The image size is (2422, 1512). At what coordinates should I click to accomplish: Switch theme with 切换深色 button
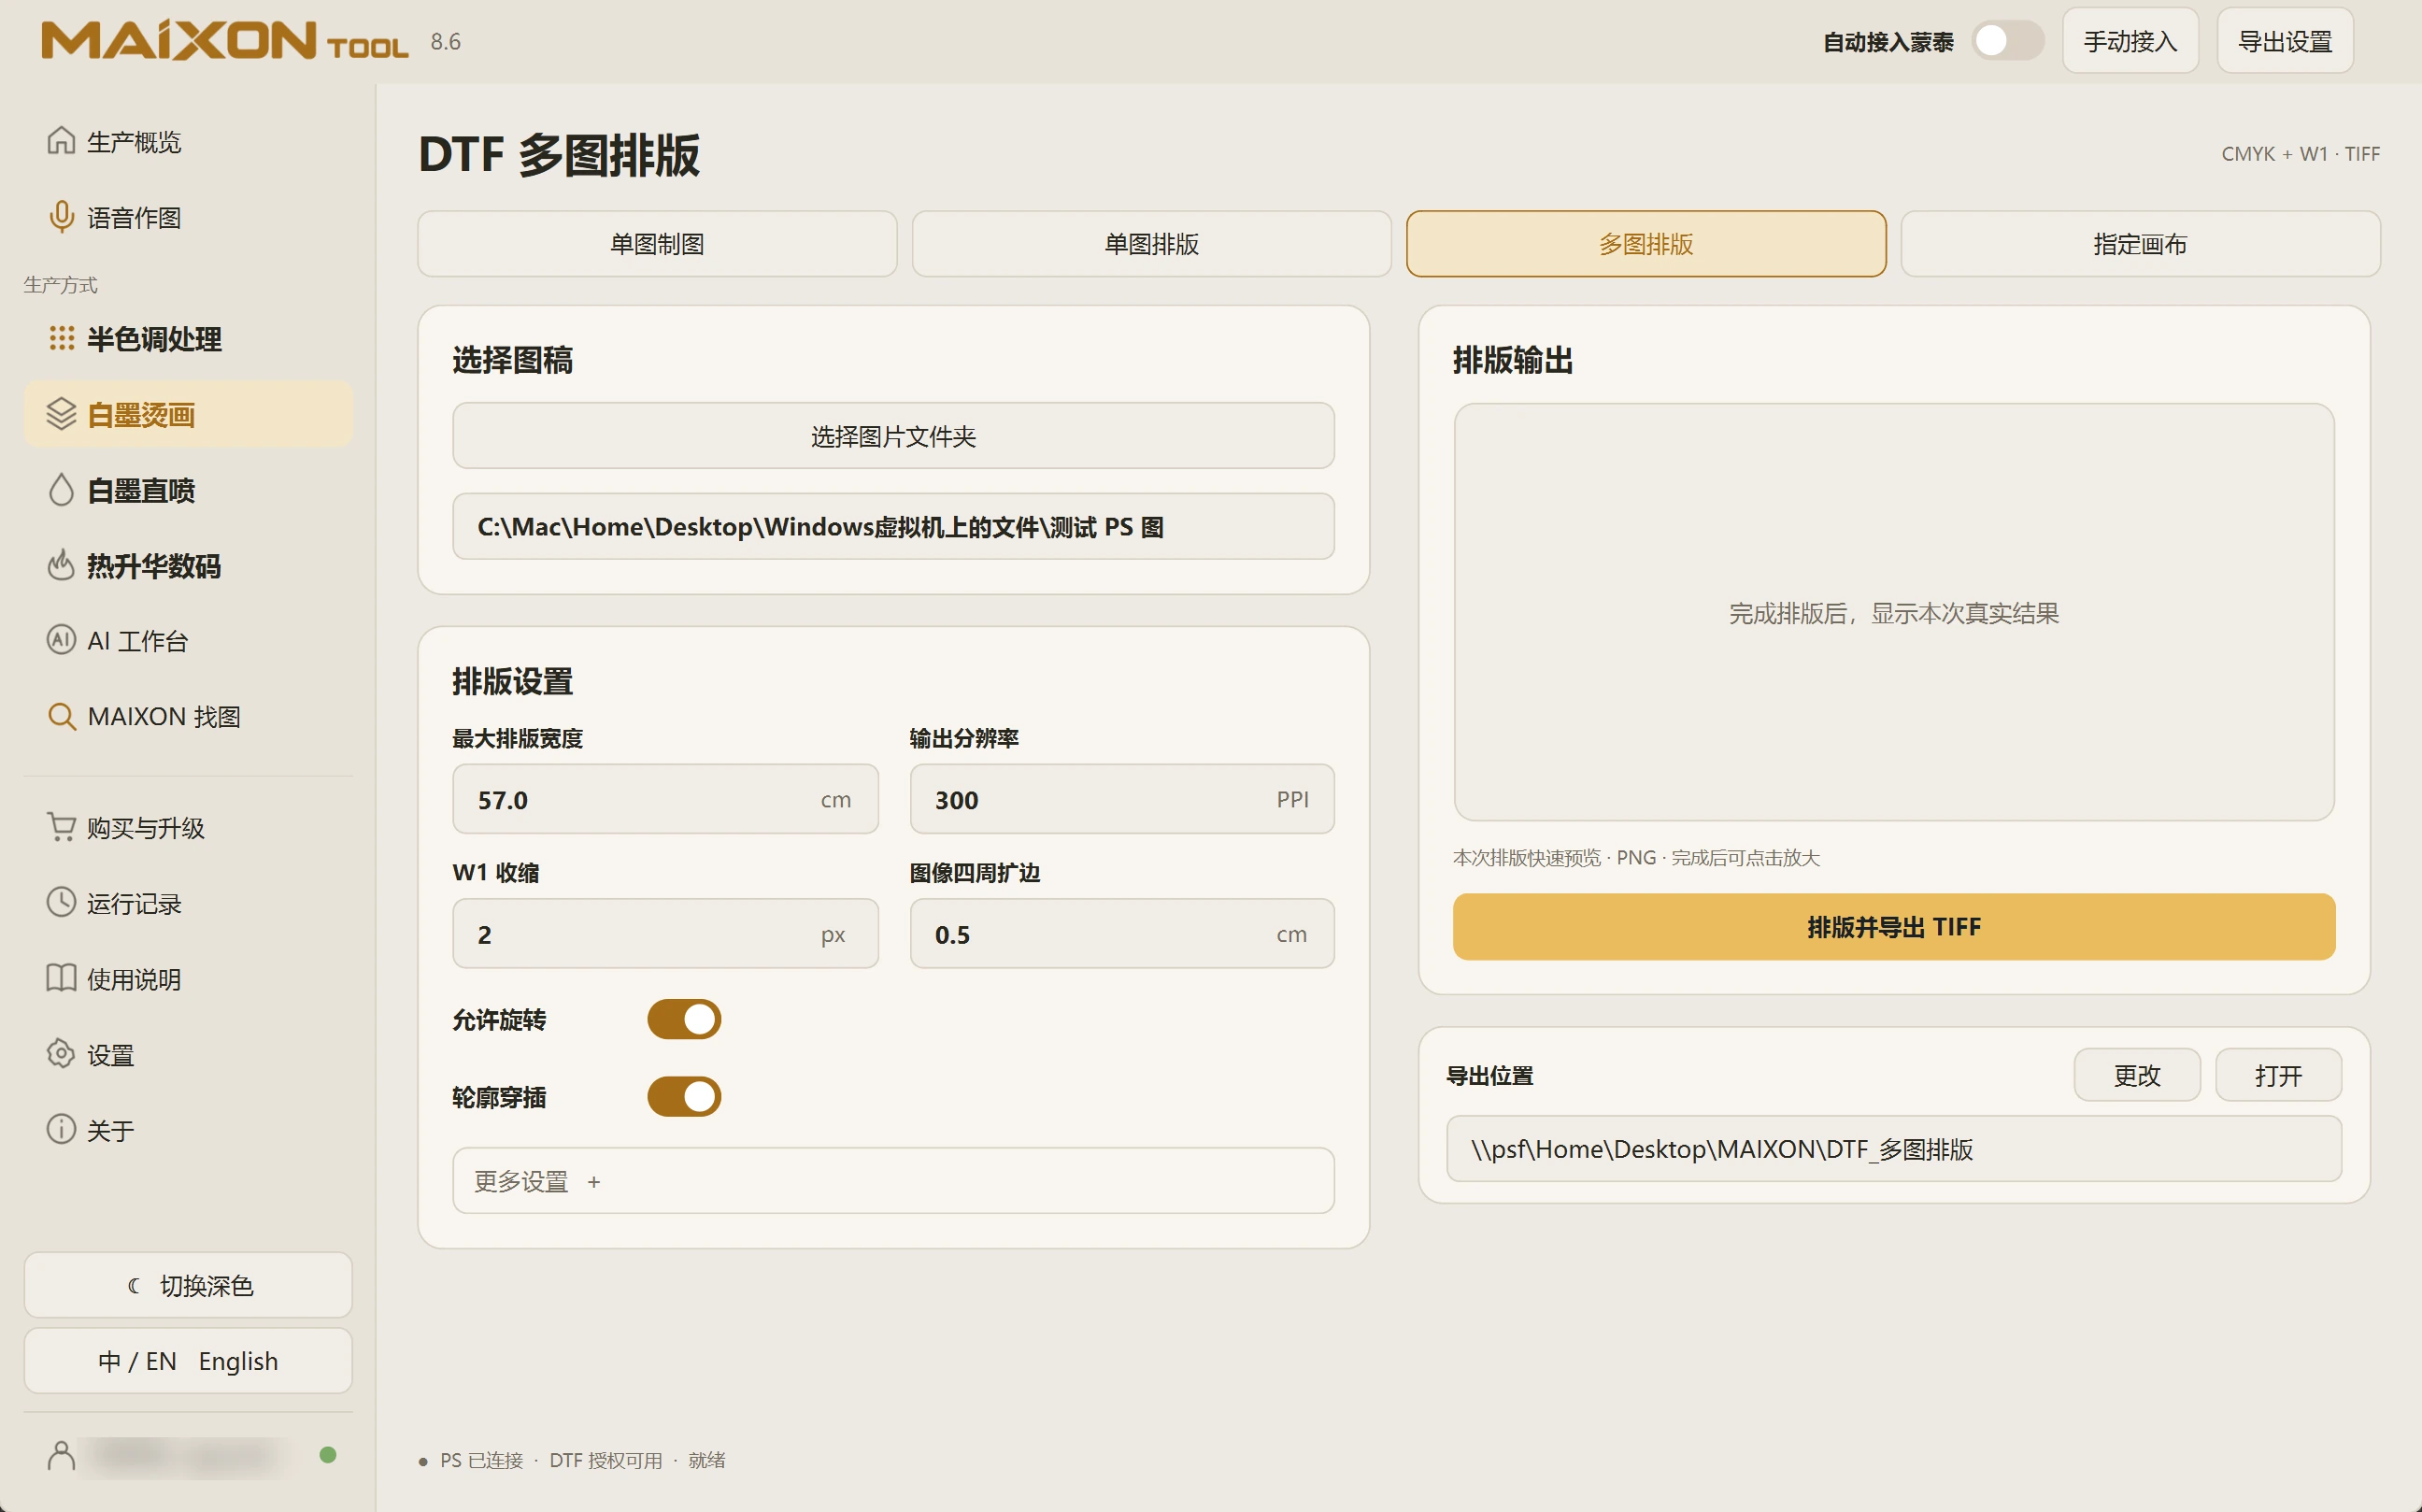tap(188, 1285)
